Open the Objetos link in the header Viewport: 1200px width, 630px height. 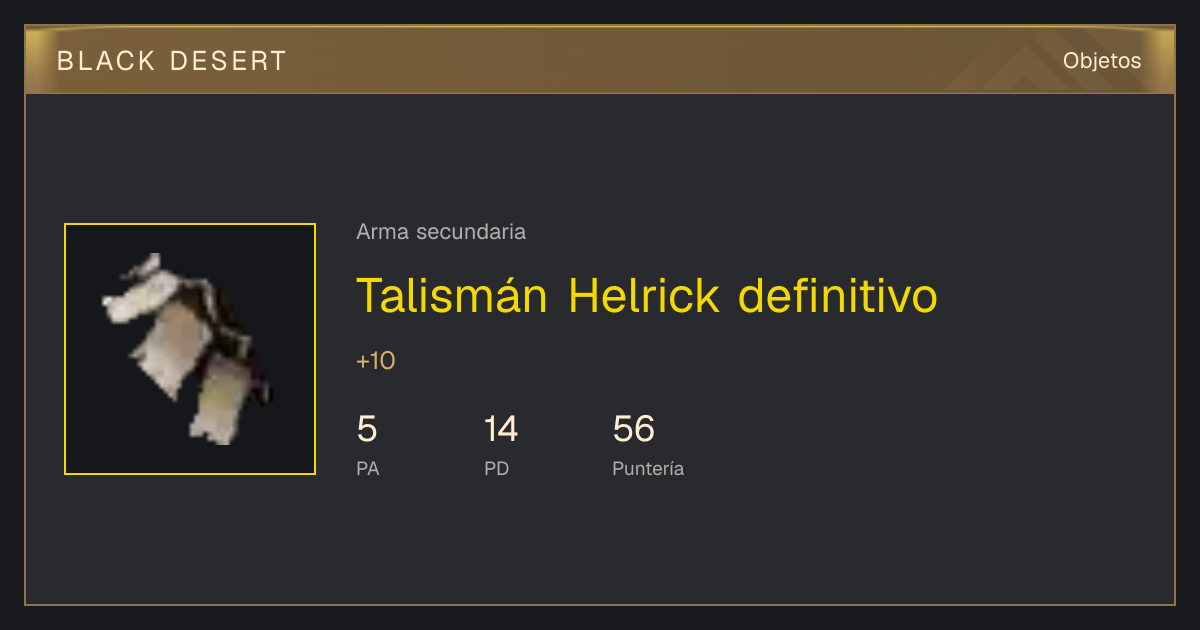1102,61
